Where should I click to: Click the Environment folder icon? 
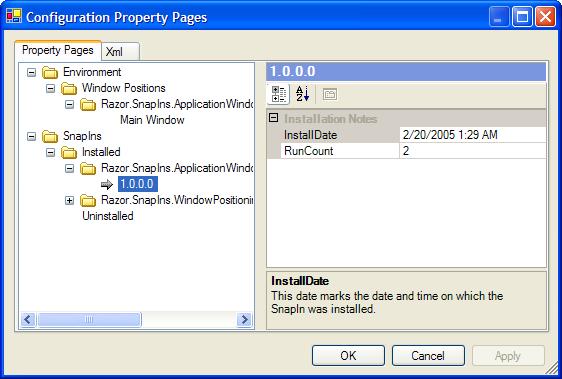click(x=50, y=72)
